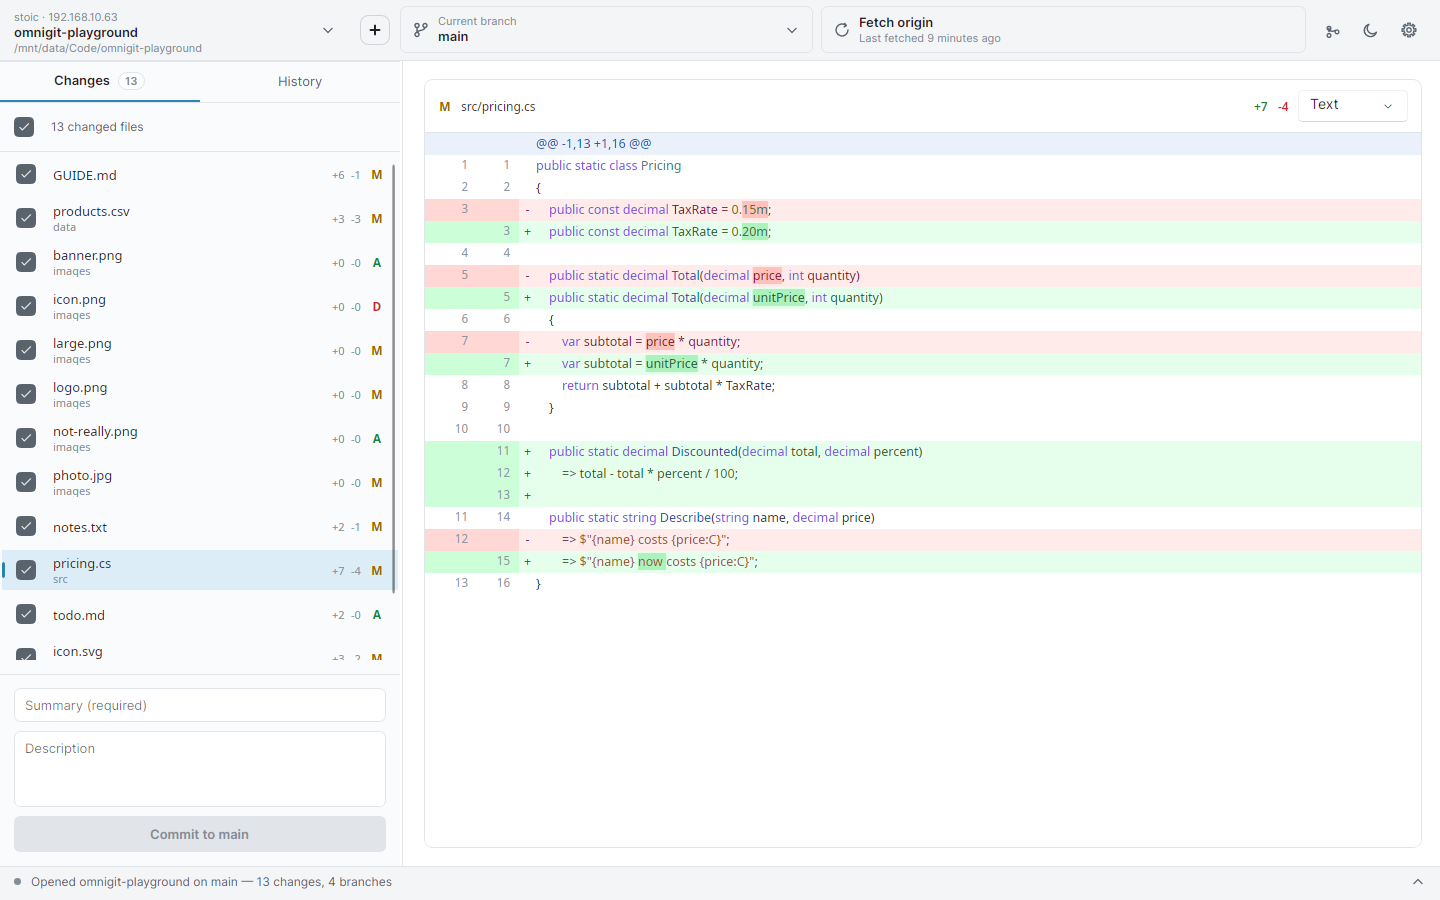
Task: Click the diff hunk header @@ -1,13 +1,16 @@
Action: pos(922,144)
